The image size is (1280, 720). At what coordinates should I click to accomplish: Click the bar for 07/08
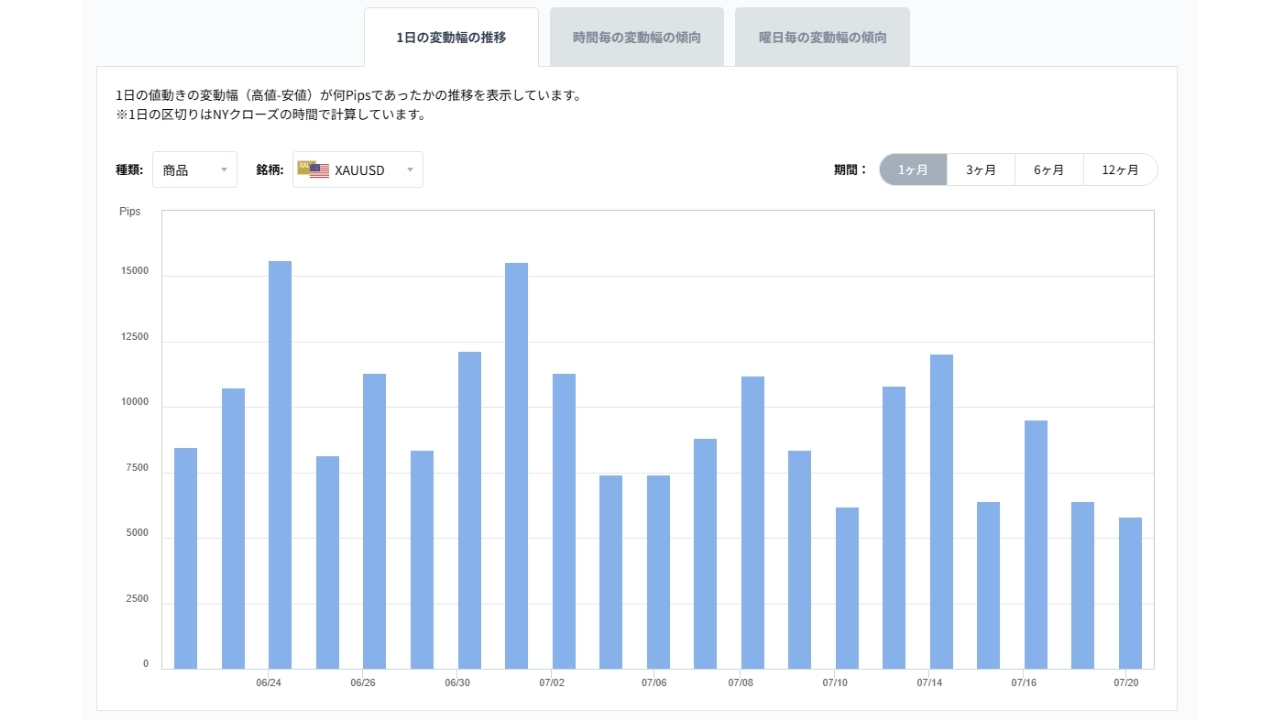753,523
